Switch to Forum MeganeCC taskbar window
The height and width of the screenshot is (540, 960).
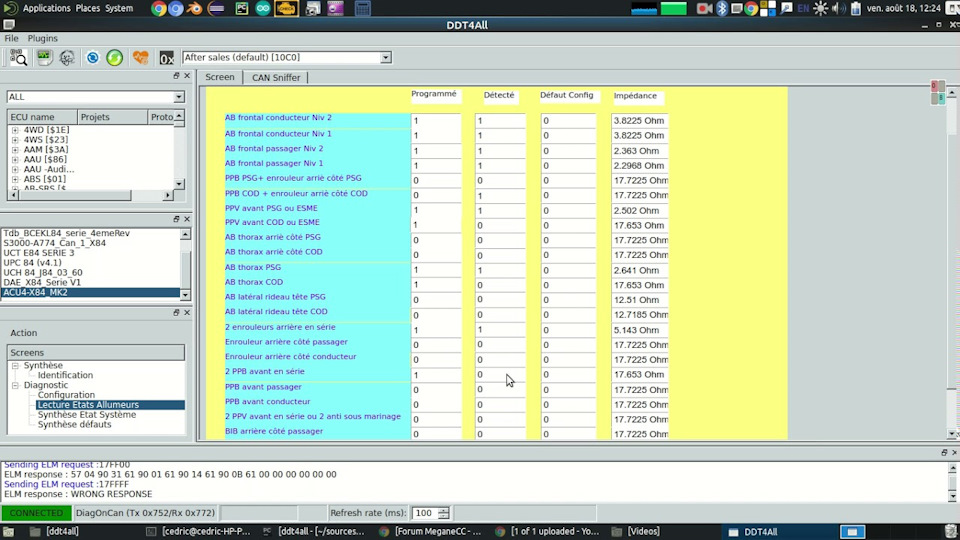tap(430, 531)
